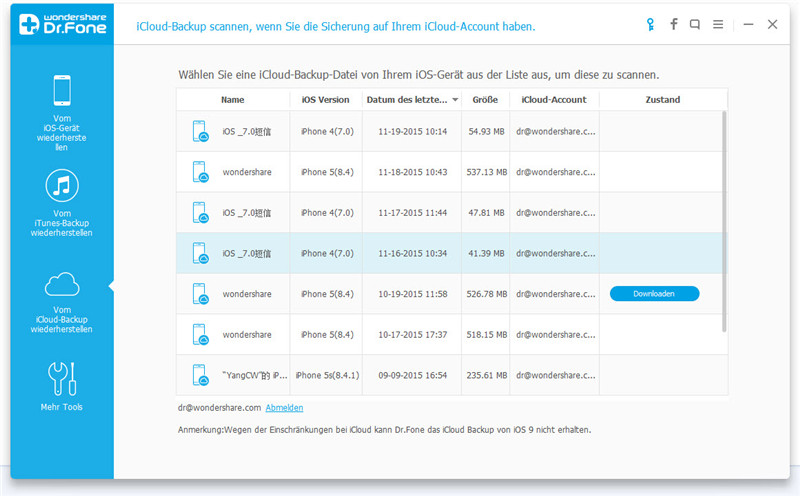Click the Wondershare Dr.Fone logo

(62, 24)
